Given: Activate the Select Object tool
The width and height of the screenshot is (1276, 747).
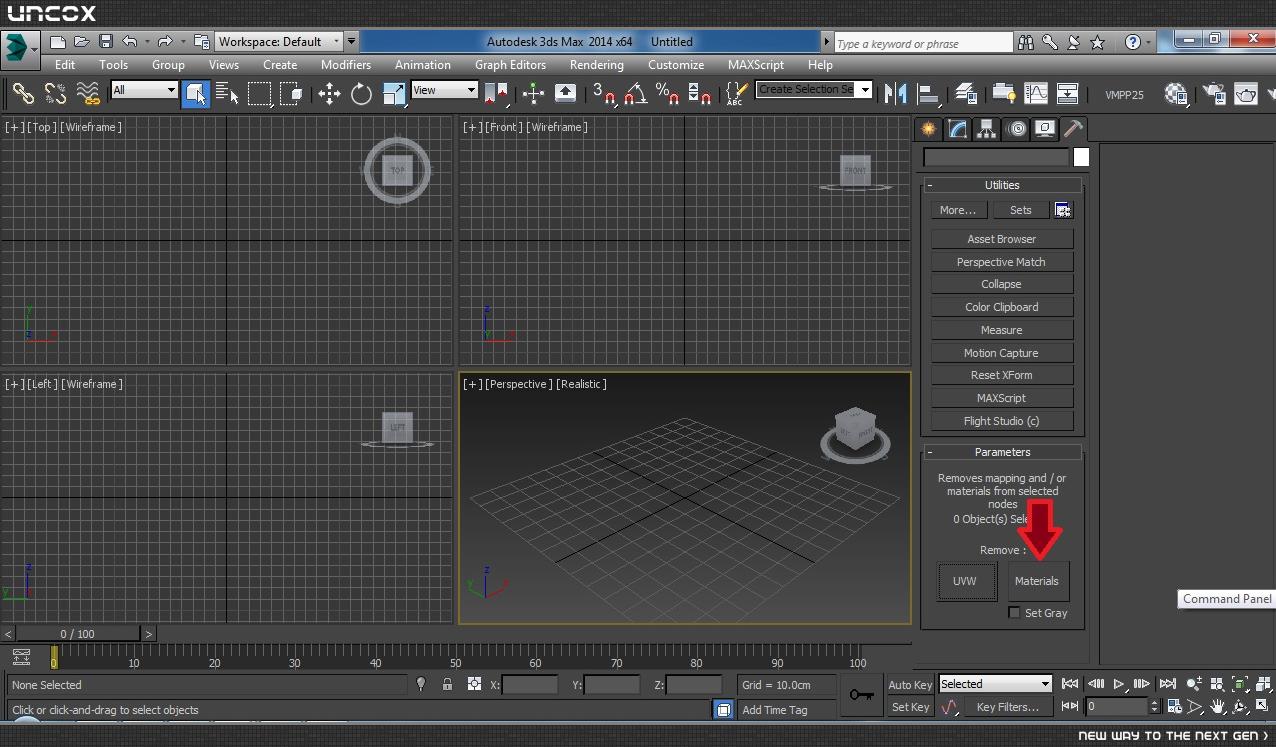Looking at the screenshot, I should [x=196, y=94].
